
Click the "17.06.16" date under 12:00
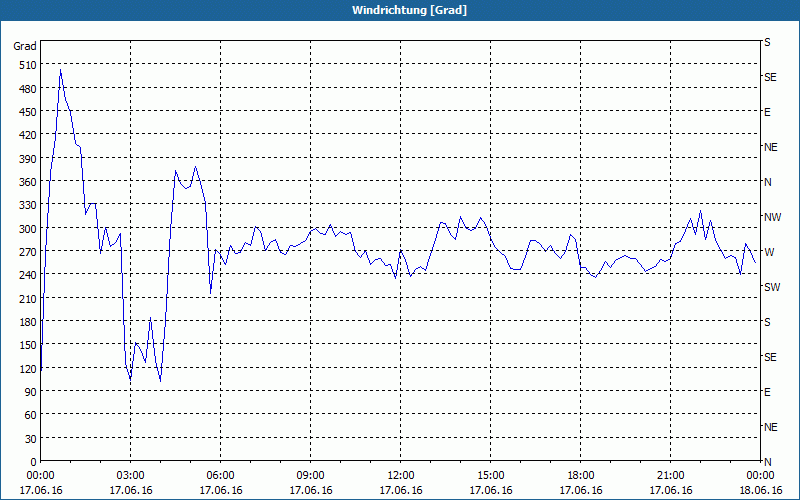[x=401, y=491]
